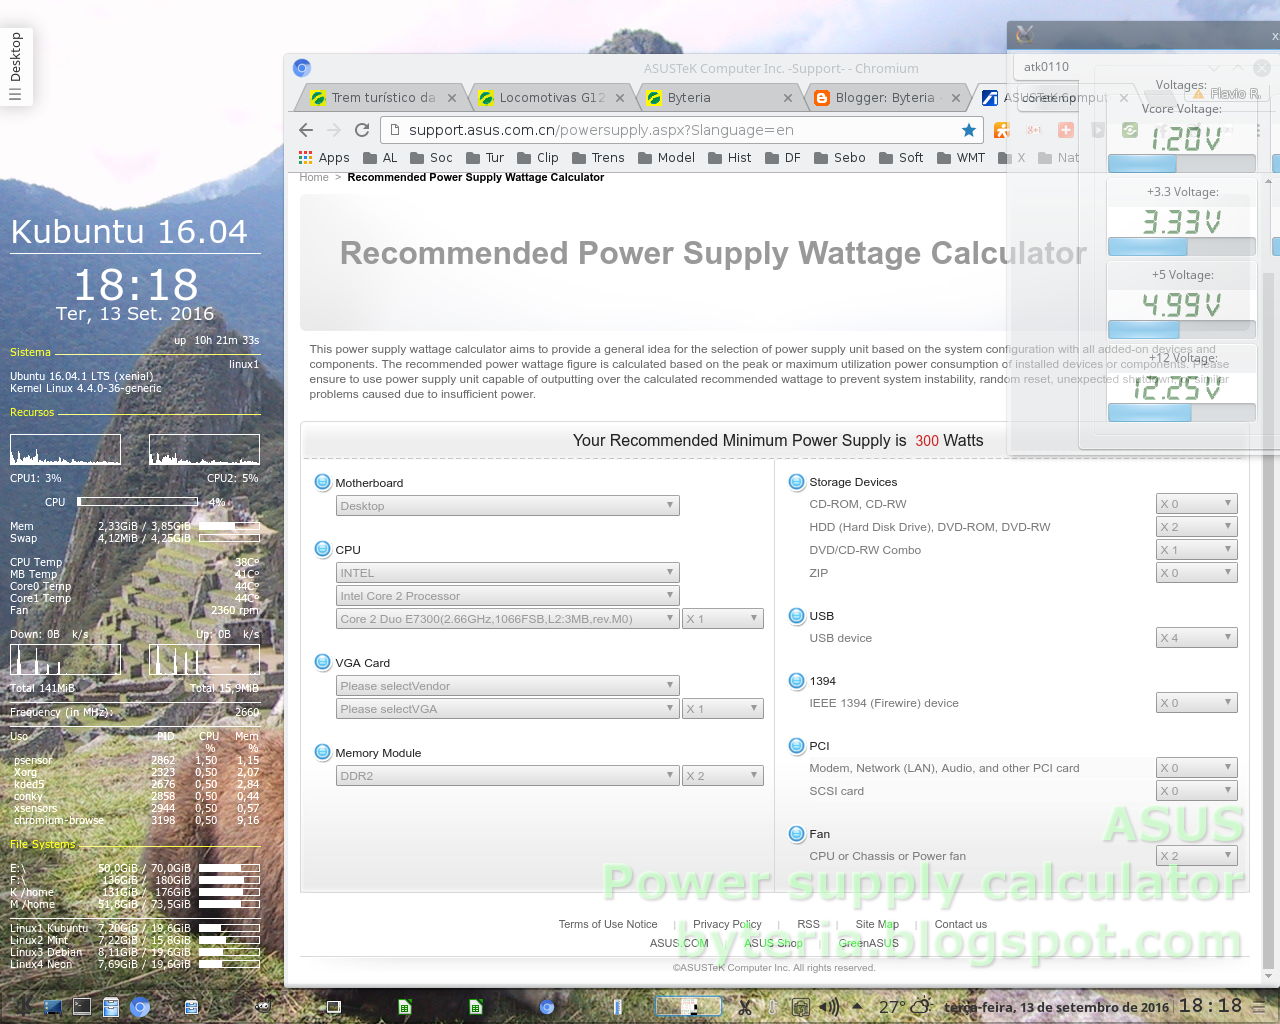Screen dimensions: 1280x1024
Task: Switch to the Trem turístico tab
Action: (381, 98)
